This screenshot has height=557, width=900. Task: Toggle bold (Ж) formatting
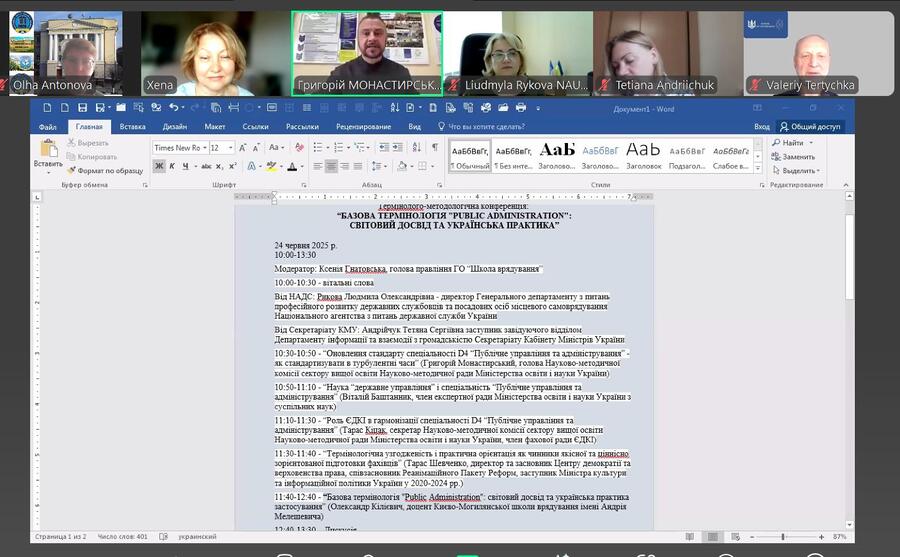(159, 167)
